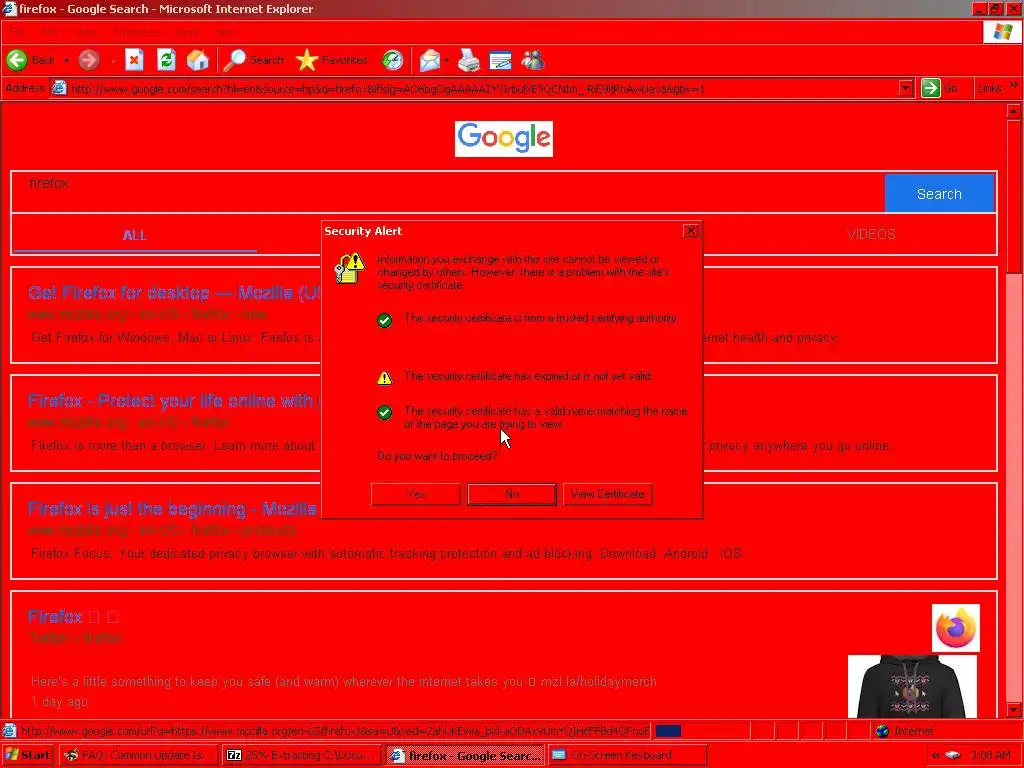
Task: Select the ALL results tab
Action: click(135, 235)
